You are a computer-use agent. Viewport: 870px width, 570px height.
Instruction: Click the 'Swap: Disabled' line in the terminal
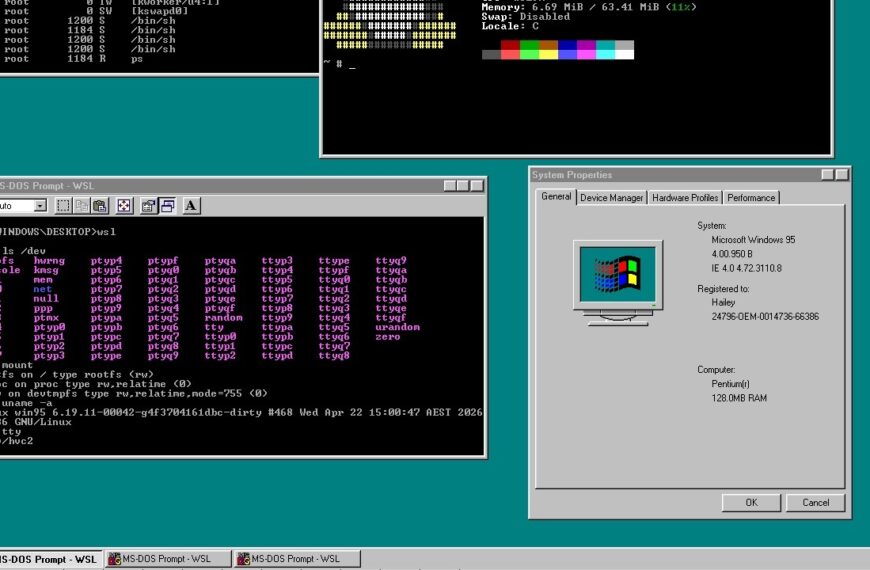click(525, 17)
